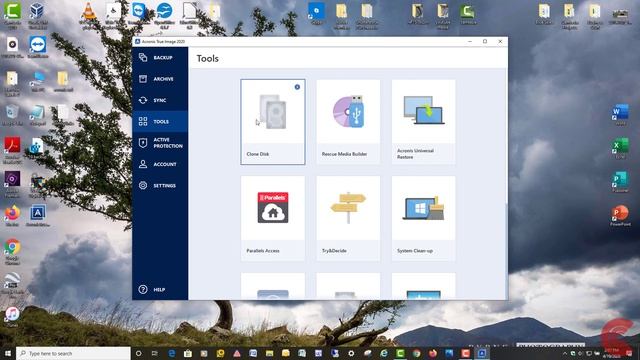Select the Recycle Bin desktop icon
Image resolution: width=640 pixels, height=360 pixels.
12,116
